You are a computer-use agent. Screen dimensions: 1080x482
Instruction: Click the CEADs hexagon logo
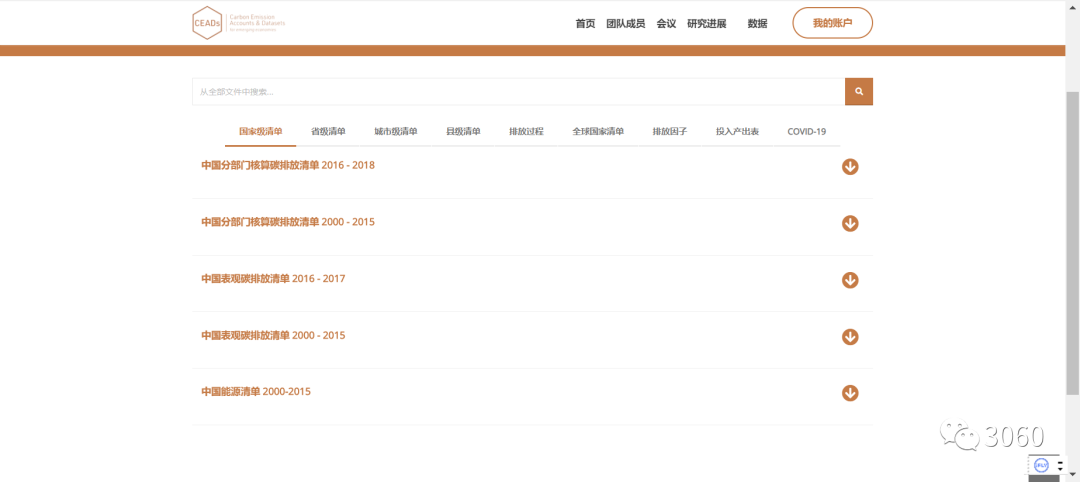coord(207,23)
